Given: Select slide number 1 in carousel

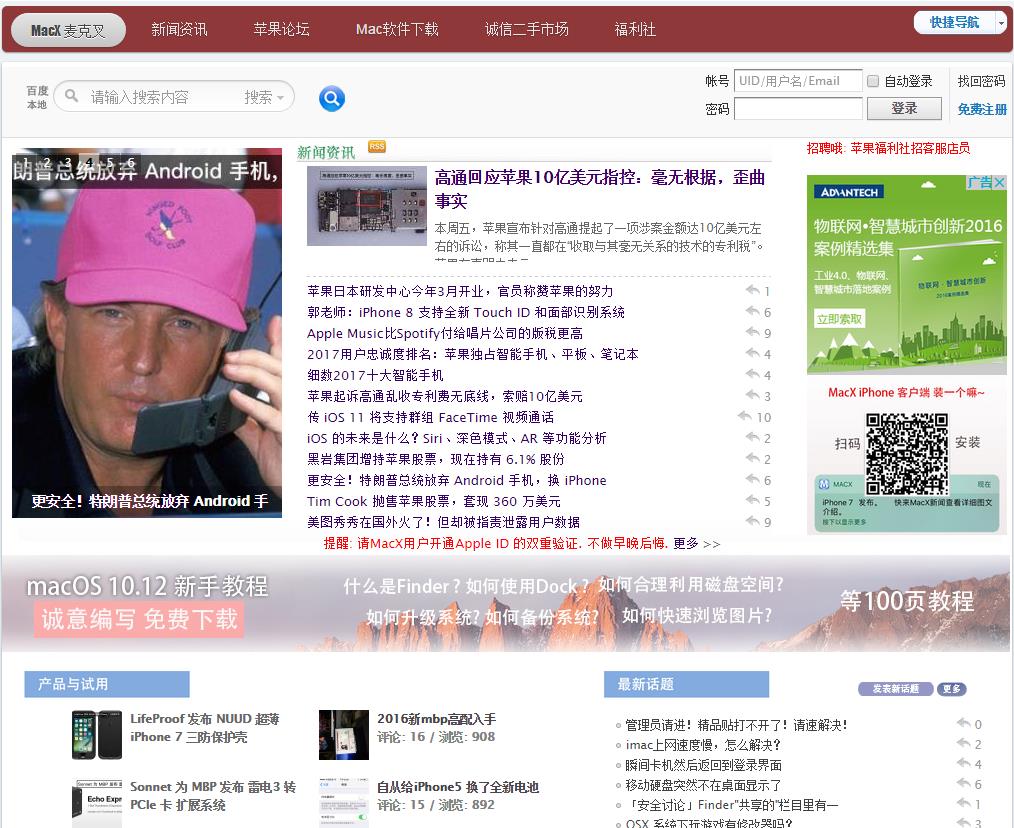Looking at the screenshot, I should pyautogui.click(x=25, y=162).
